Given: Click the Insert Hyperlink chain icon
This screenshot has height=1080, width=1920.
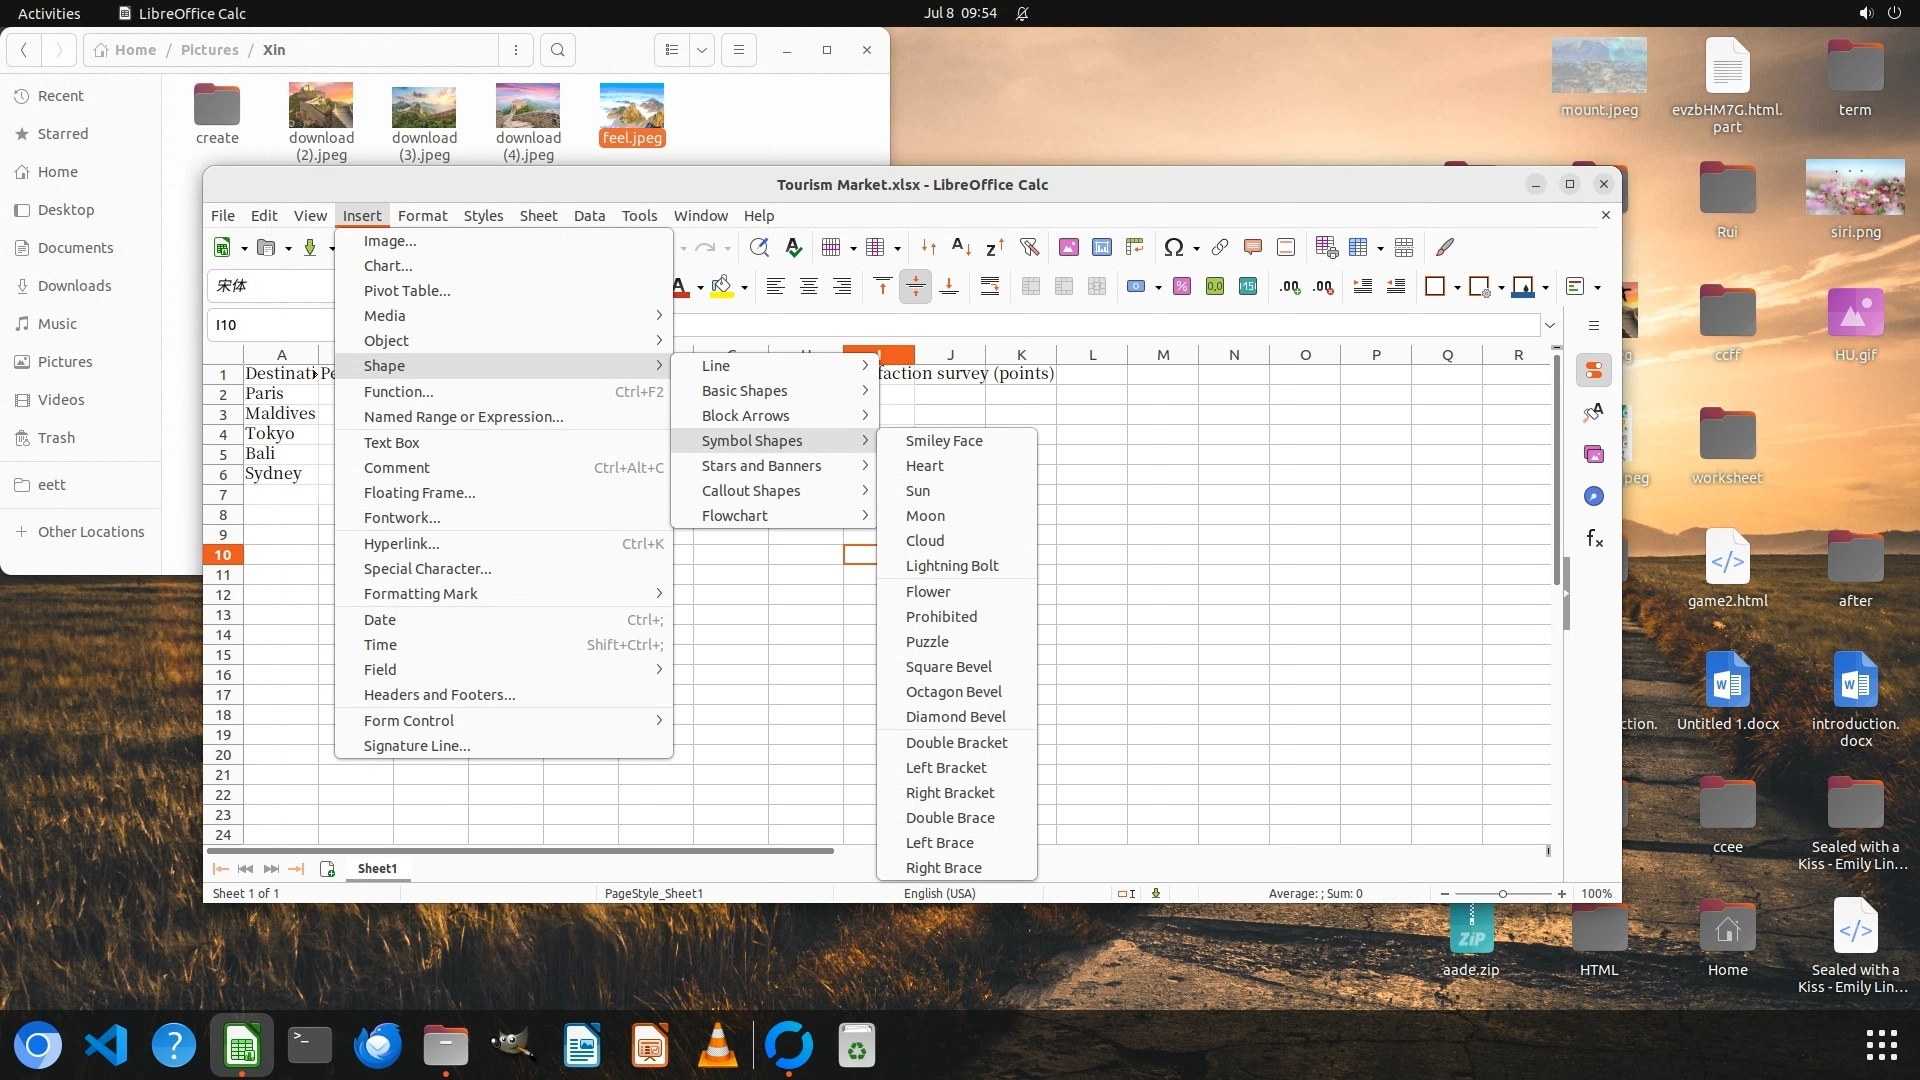Looking at the screenshot, I should pos(1219,247).
